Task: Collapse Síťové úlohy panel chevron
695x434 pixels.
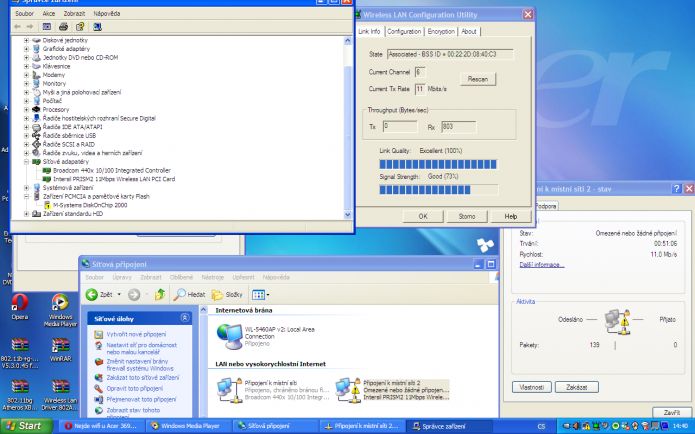Action: point(185,318)
